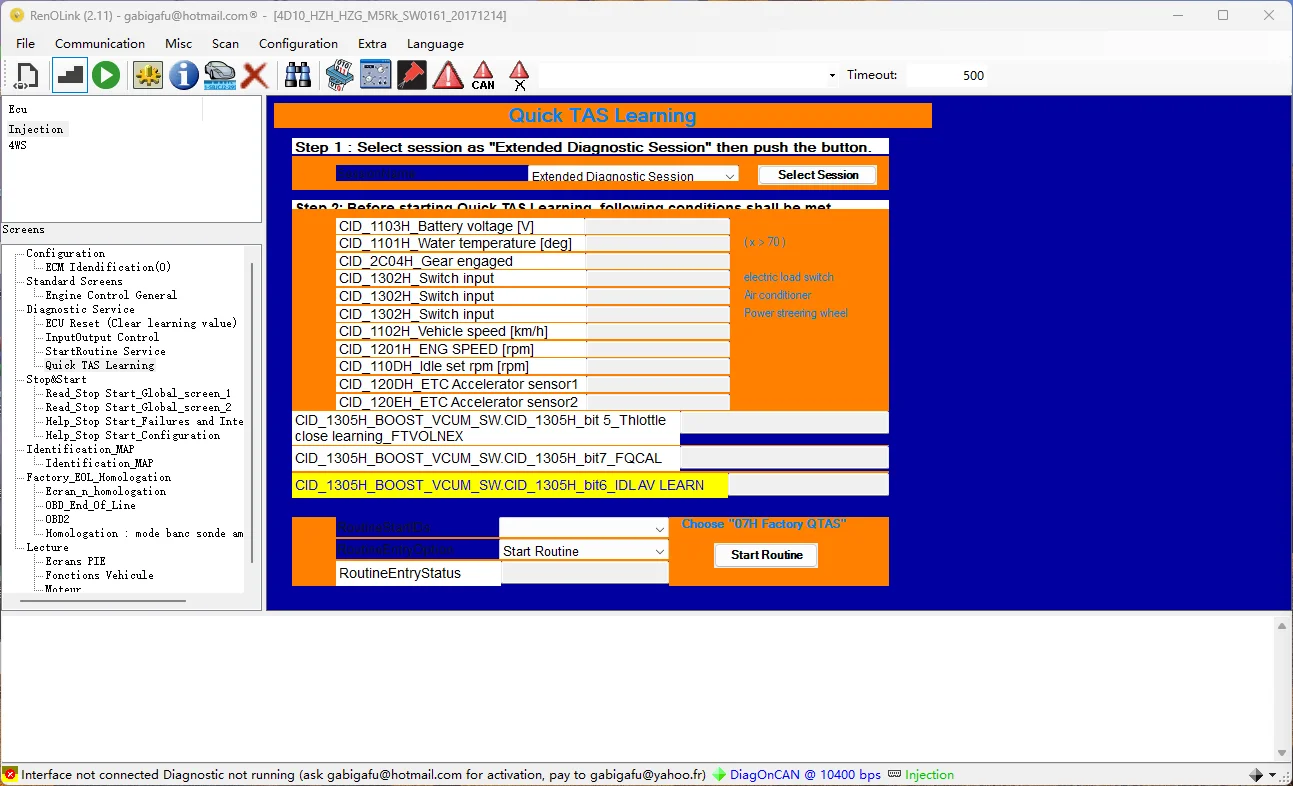1293x786 pixels.
Task: Select the Diagnostic Service tree node
Action: [80, 309]
